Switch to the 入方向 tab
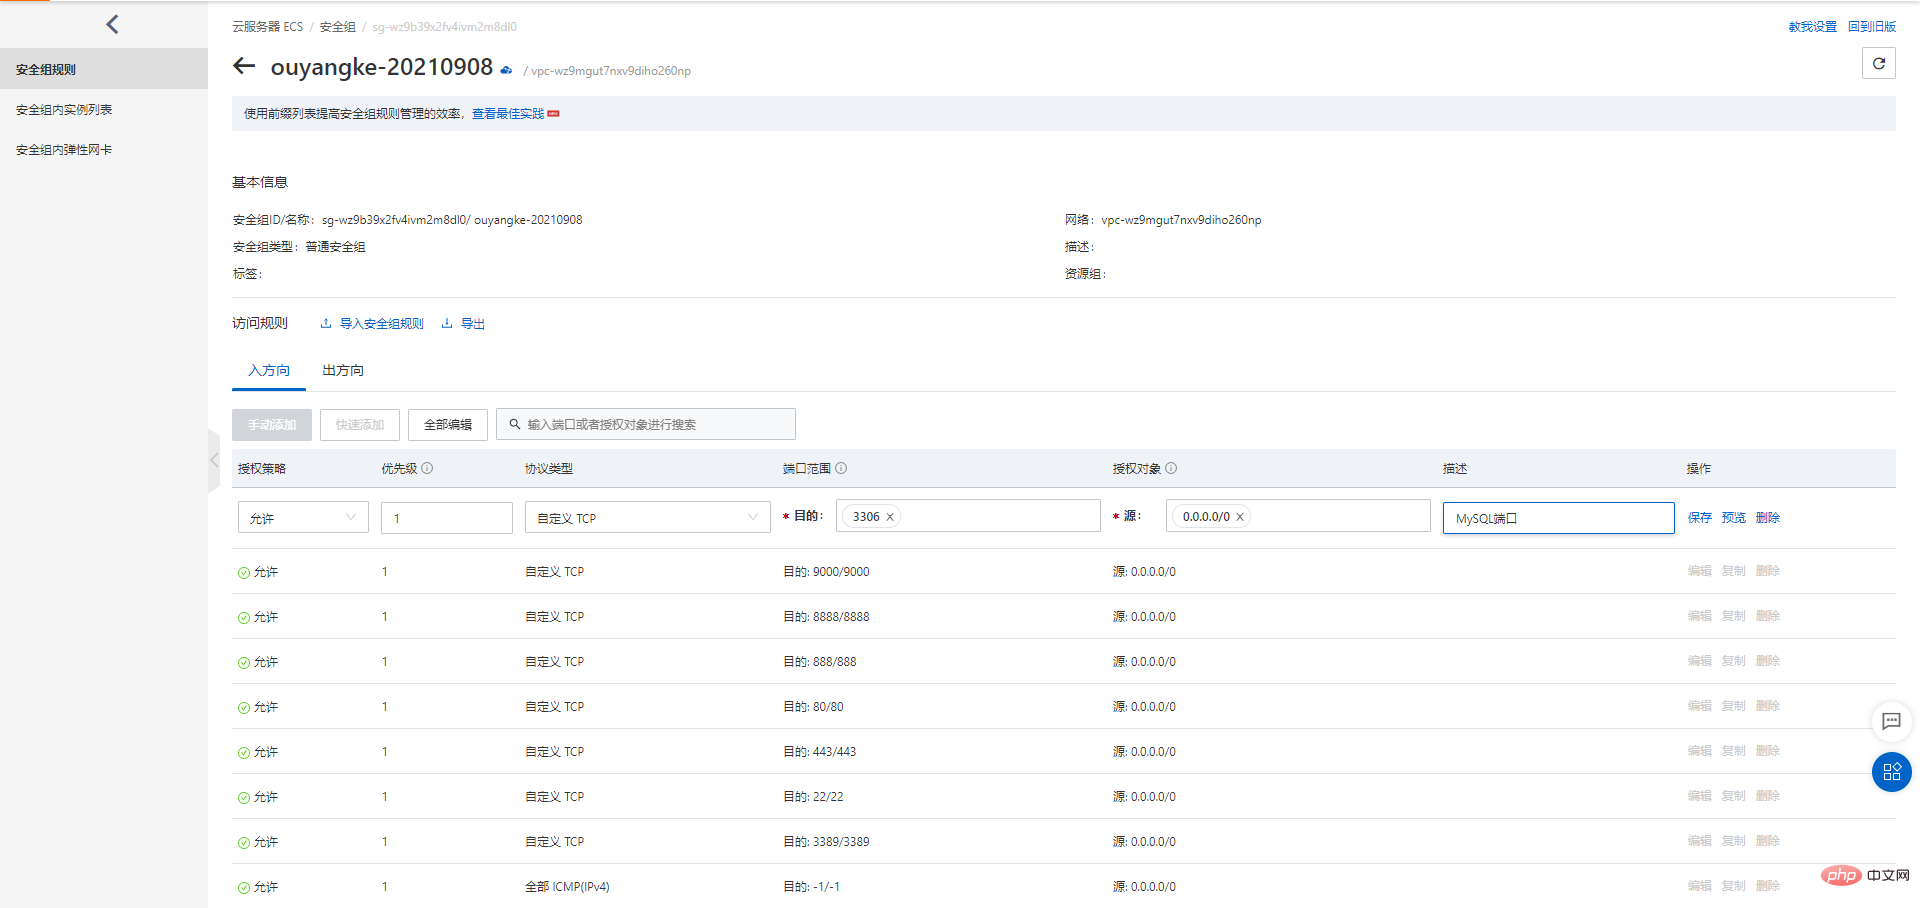The image size is (1920, 908). click(x=269, y=370)
